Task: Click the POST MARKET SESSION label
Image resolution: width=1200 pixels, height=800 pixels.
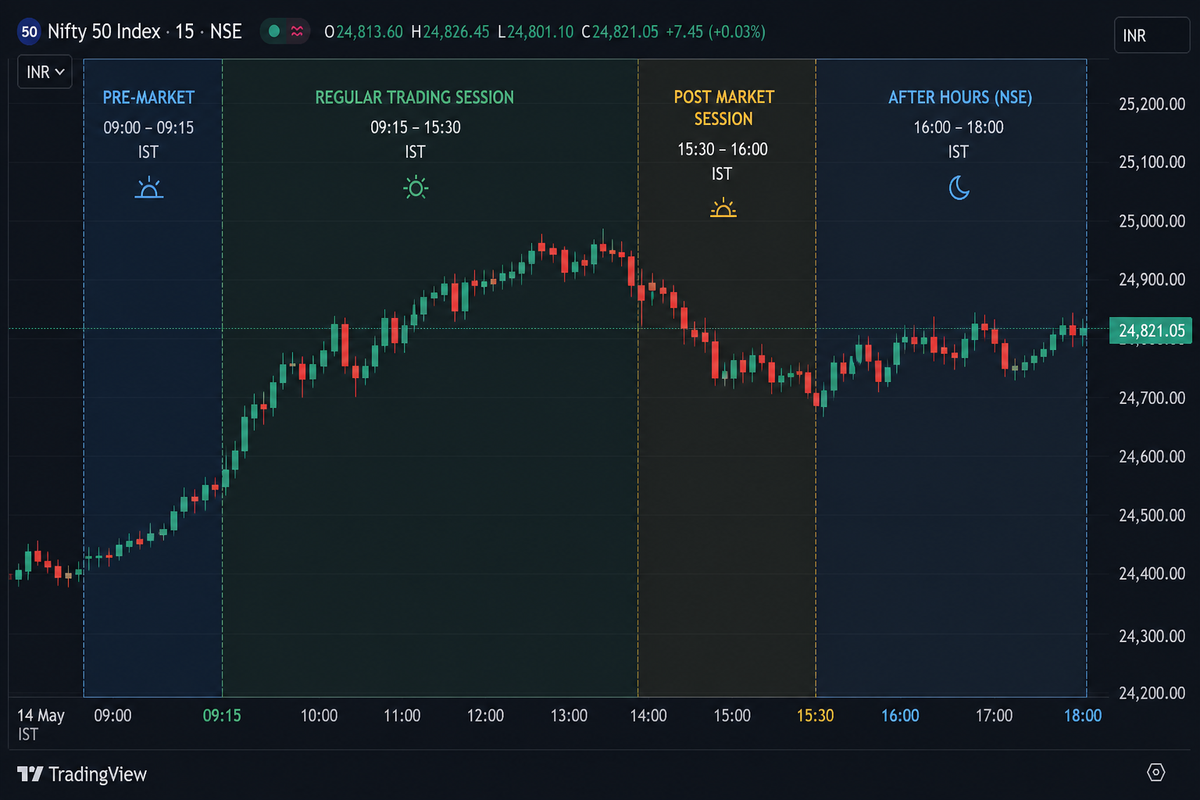Action: 724,108
